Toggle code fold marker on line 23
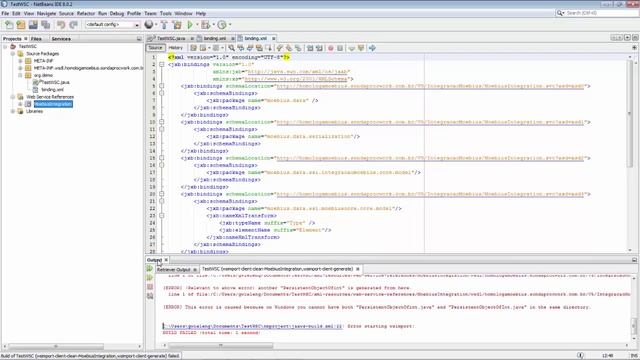Screen dimensions: 640x360 click(162, 216)
